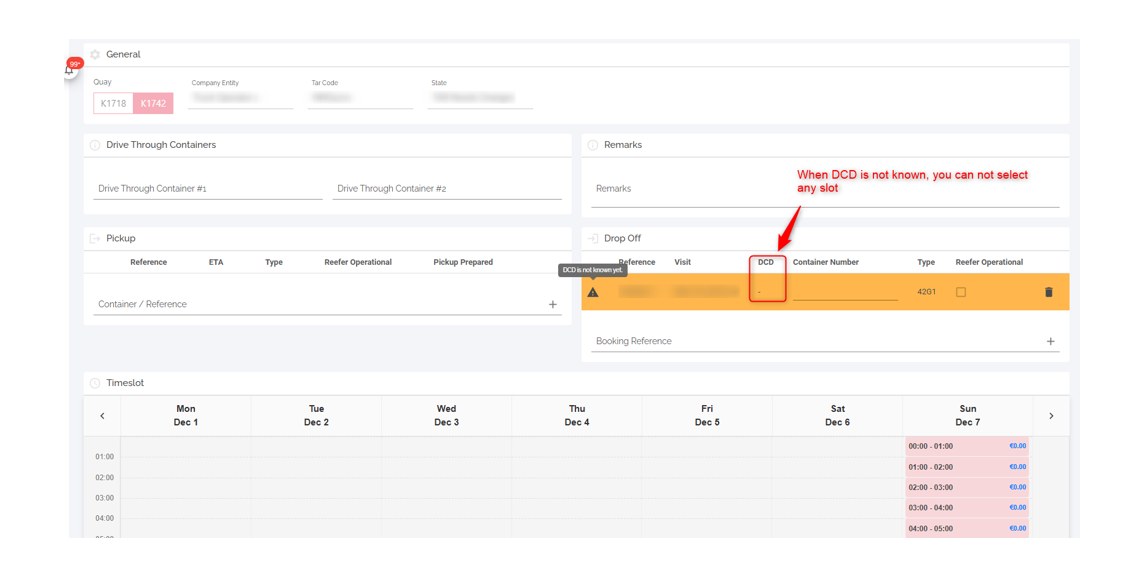Viewport: 1144px width, 581px height.
Task: Click plus icon beside Booking Reference
Action: (1050, 341)
